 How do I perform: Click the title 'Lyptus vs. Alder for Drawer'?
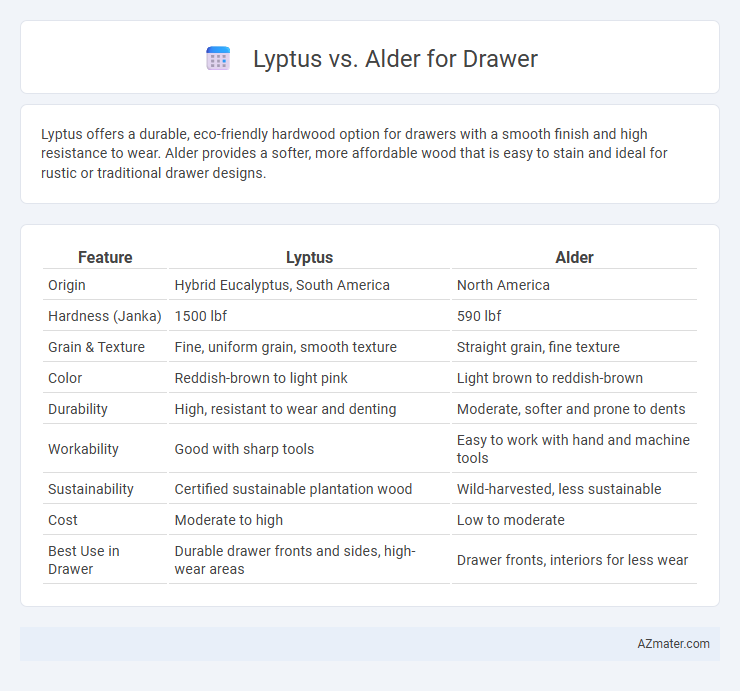coord(395,59)
